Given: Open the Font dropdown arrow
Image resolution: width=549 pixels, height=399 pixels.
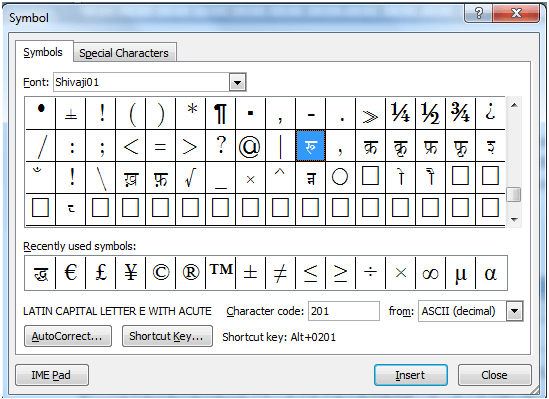Looking at the screenshot, I should (237, 82).
